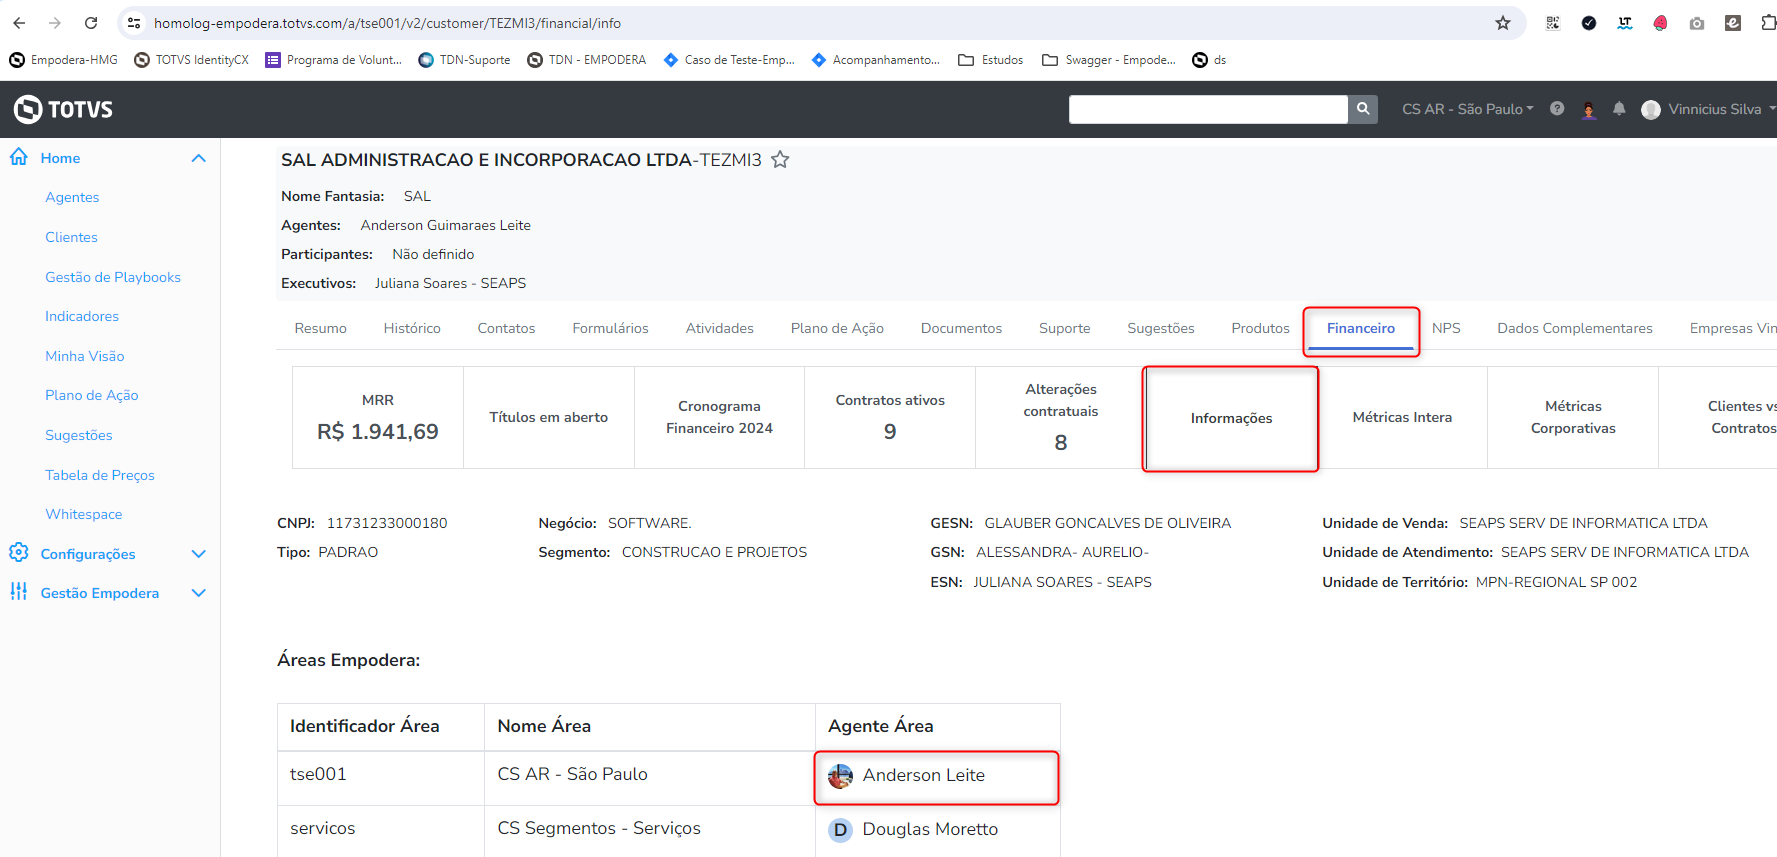Open the Dados Complementares tab
1777x857 pixels.
click(x=1575, y=328)
